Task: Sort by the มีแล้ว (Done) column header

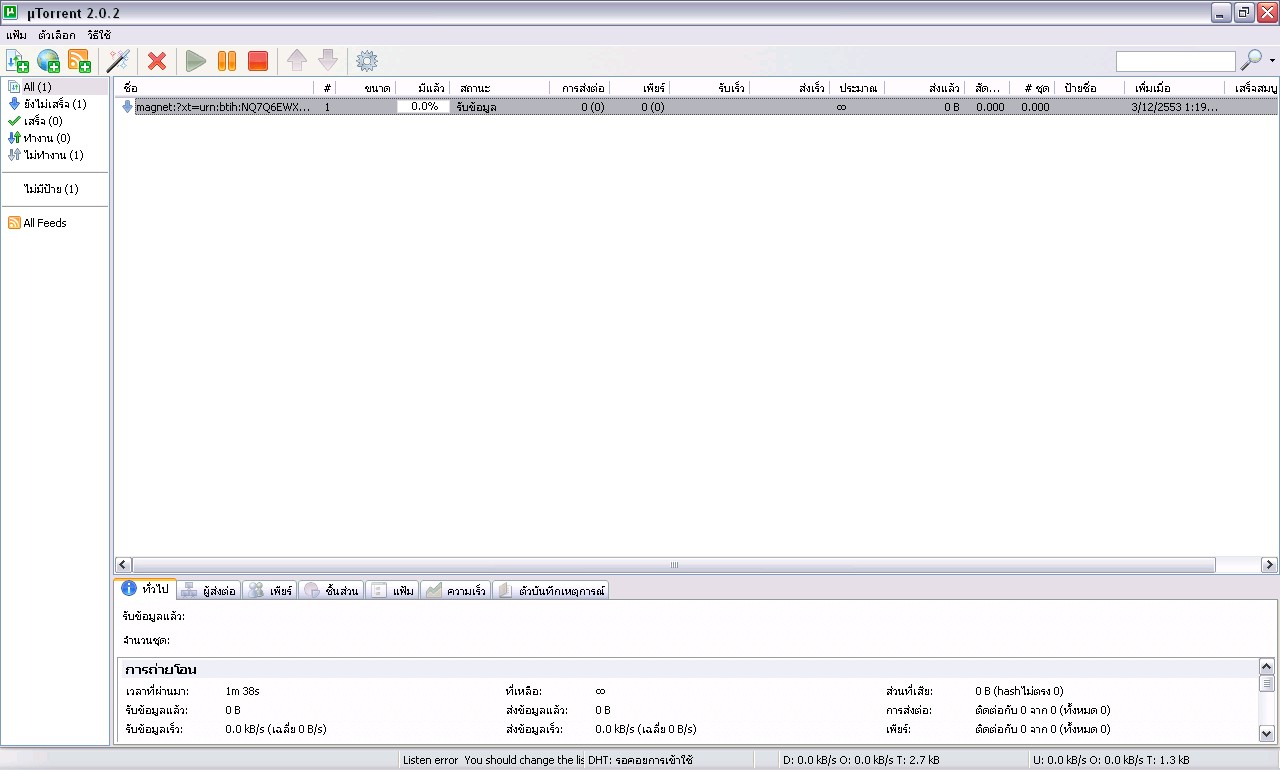Action: (x=422, y=88)
